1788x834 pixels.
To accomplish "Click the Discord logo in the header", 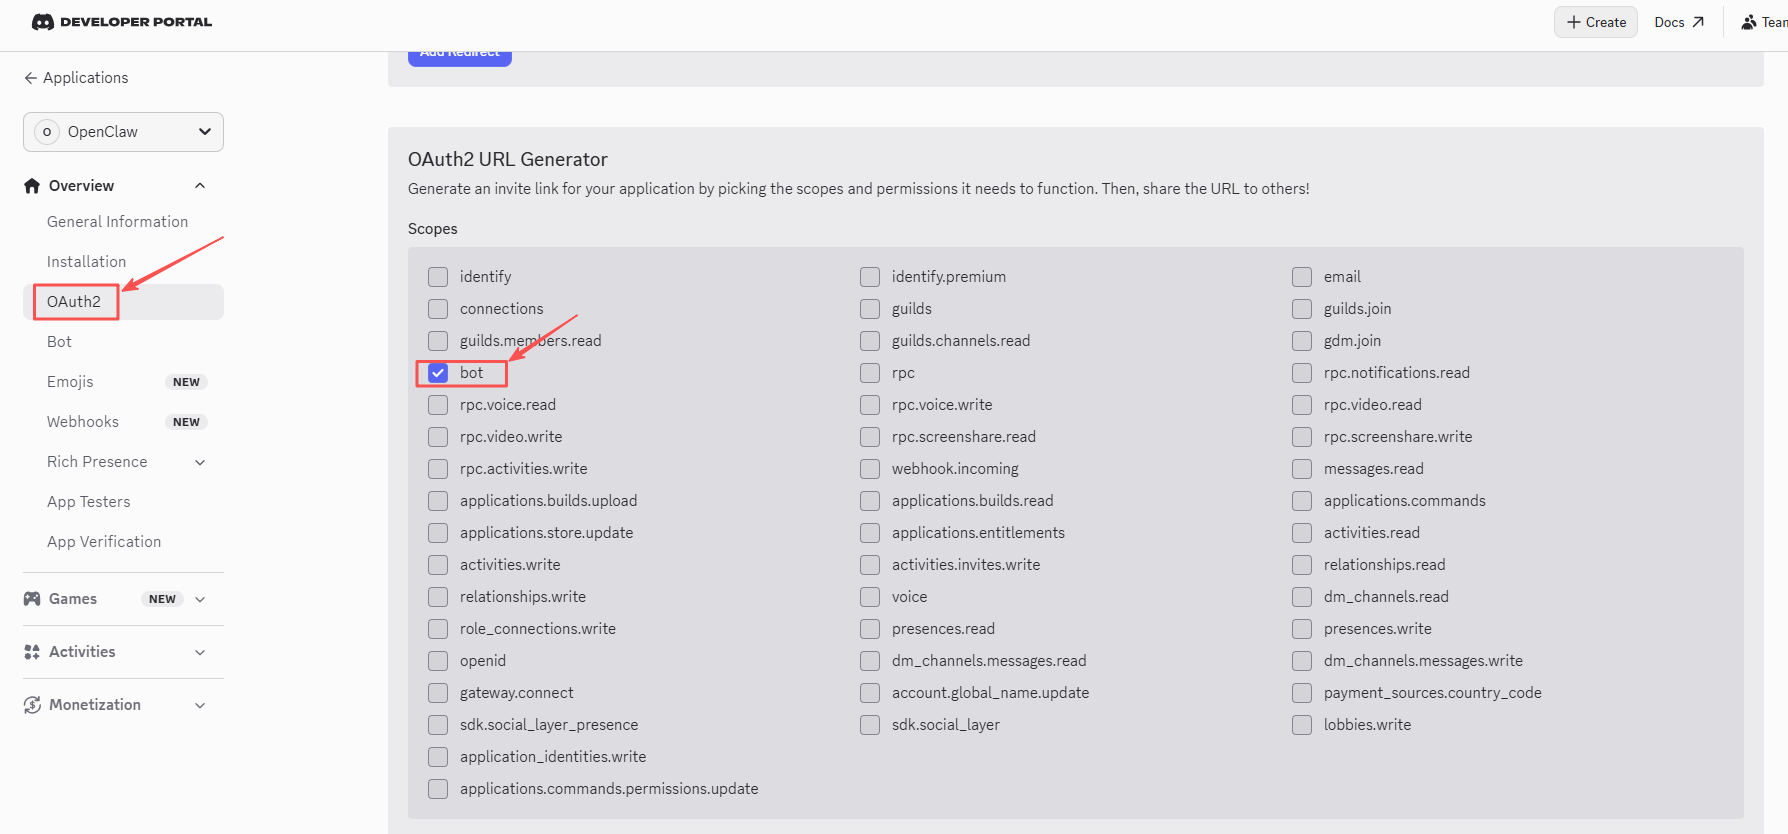I will pyautogui.click(x=43, y=22).
